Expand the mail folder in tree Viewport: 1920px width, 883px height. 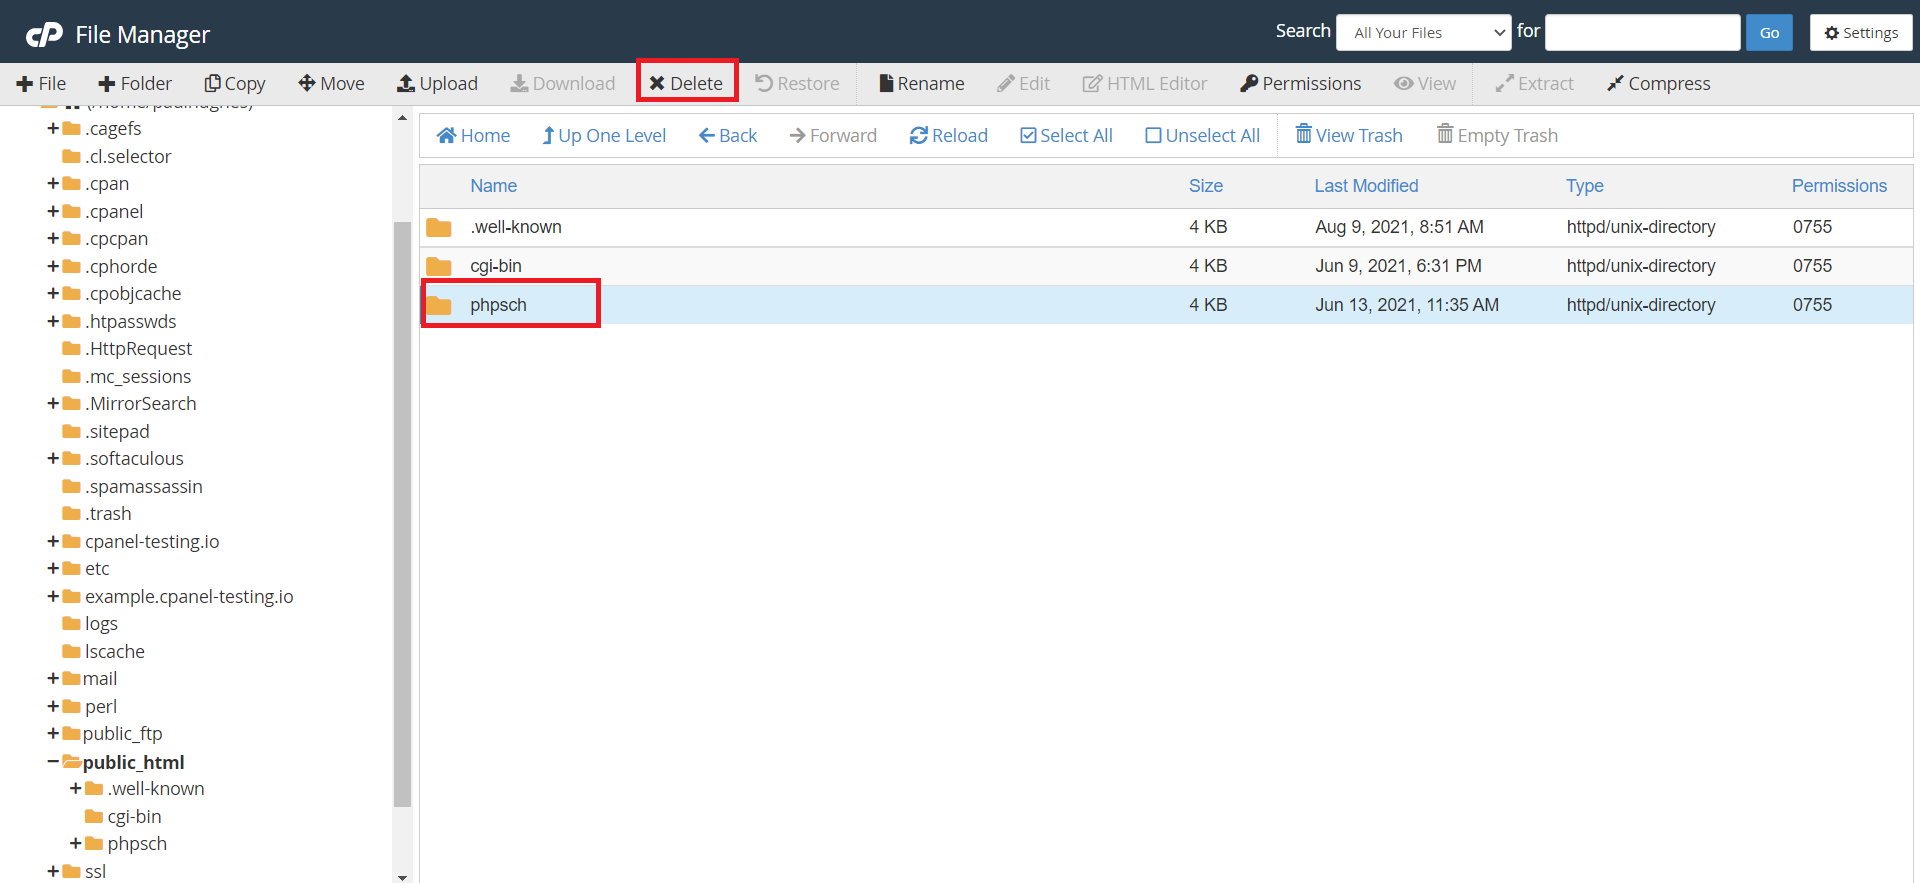[x=53, y=679]
